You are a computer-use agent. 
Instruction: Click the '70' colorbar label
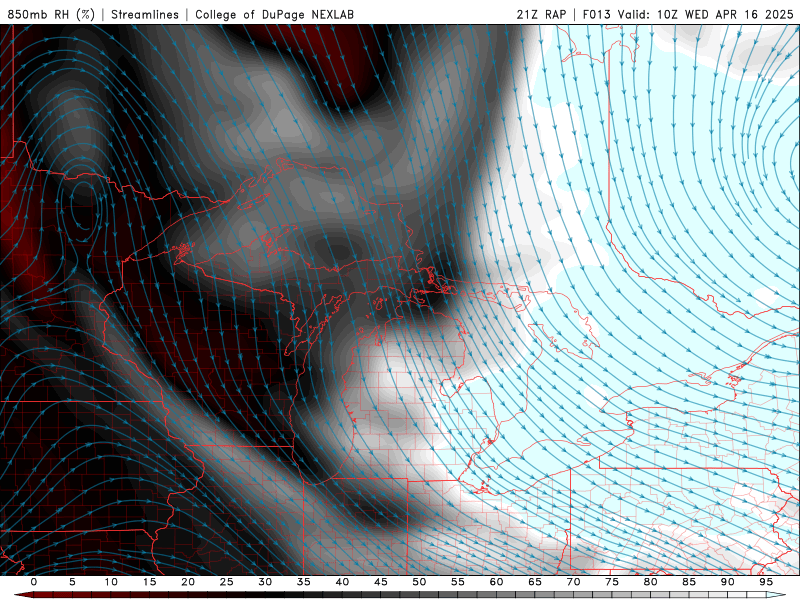click(573, 582)
